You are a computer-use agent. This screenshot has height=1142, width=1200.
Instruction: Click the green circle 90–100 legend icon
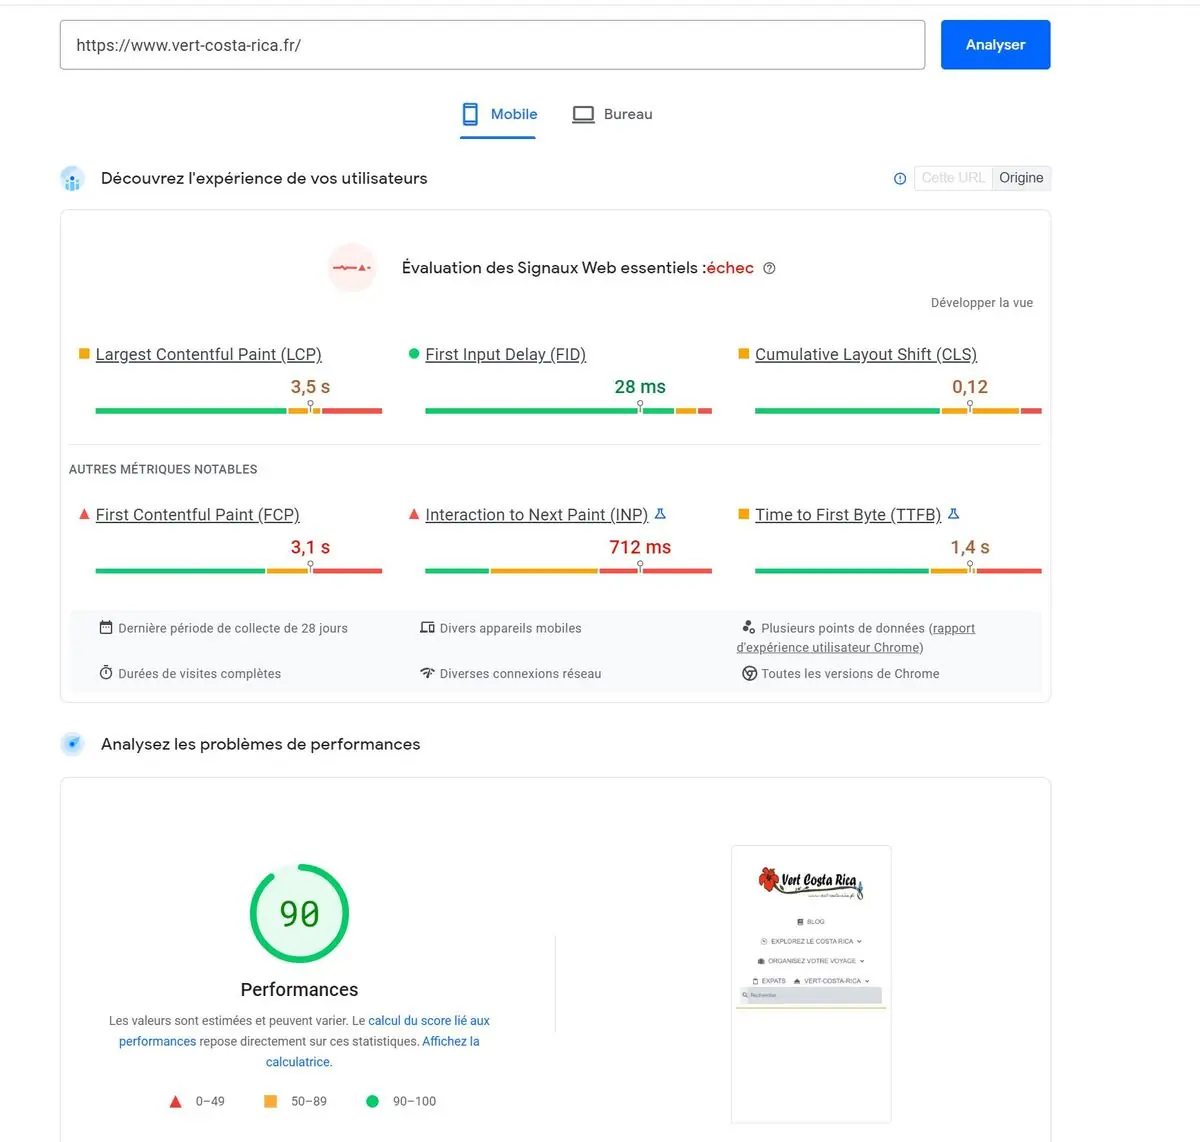coord(373,1101)
